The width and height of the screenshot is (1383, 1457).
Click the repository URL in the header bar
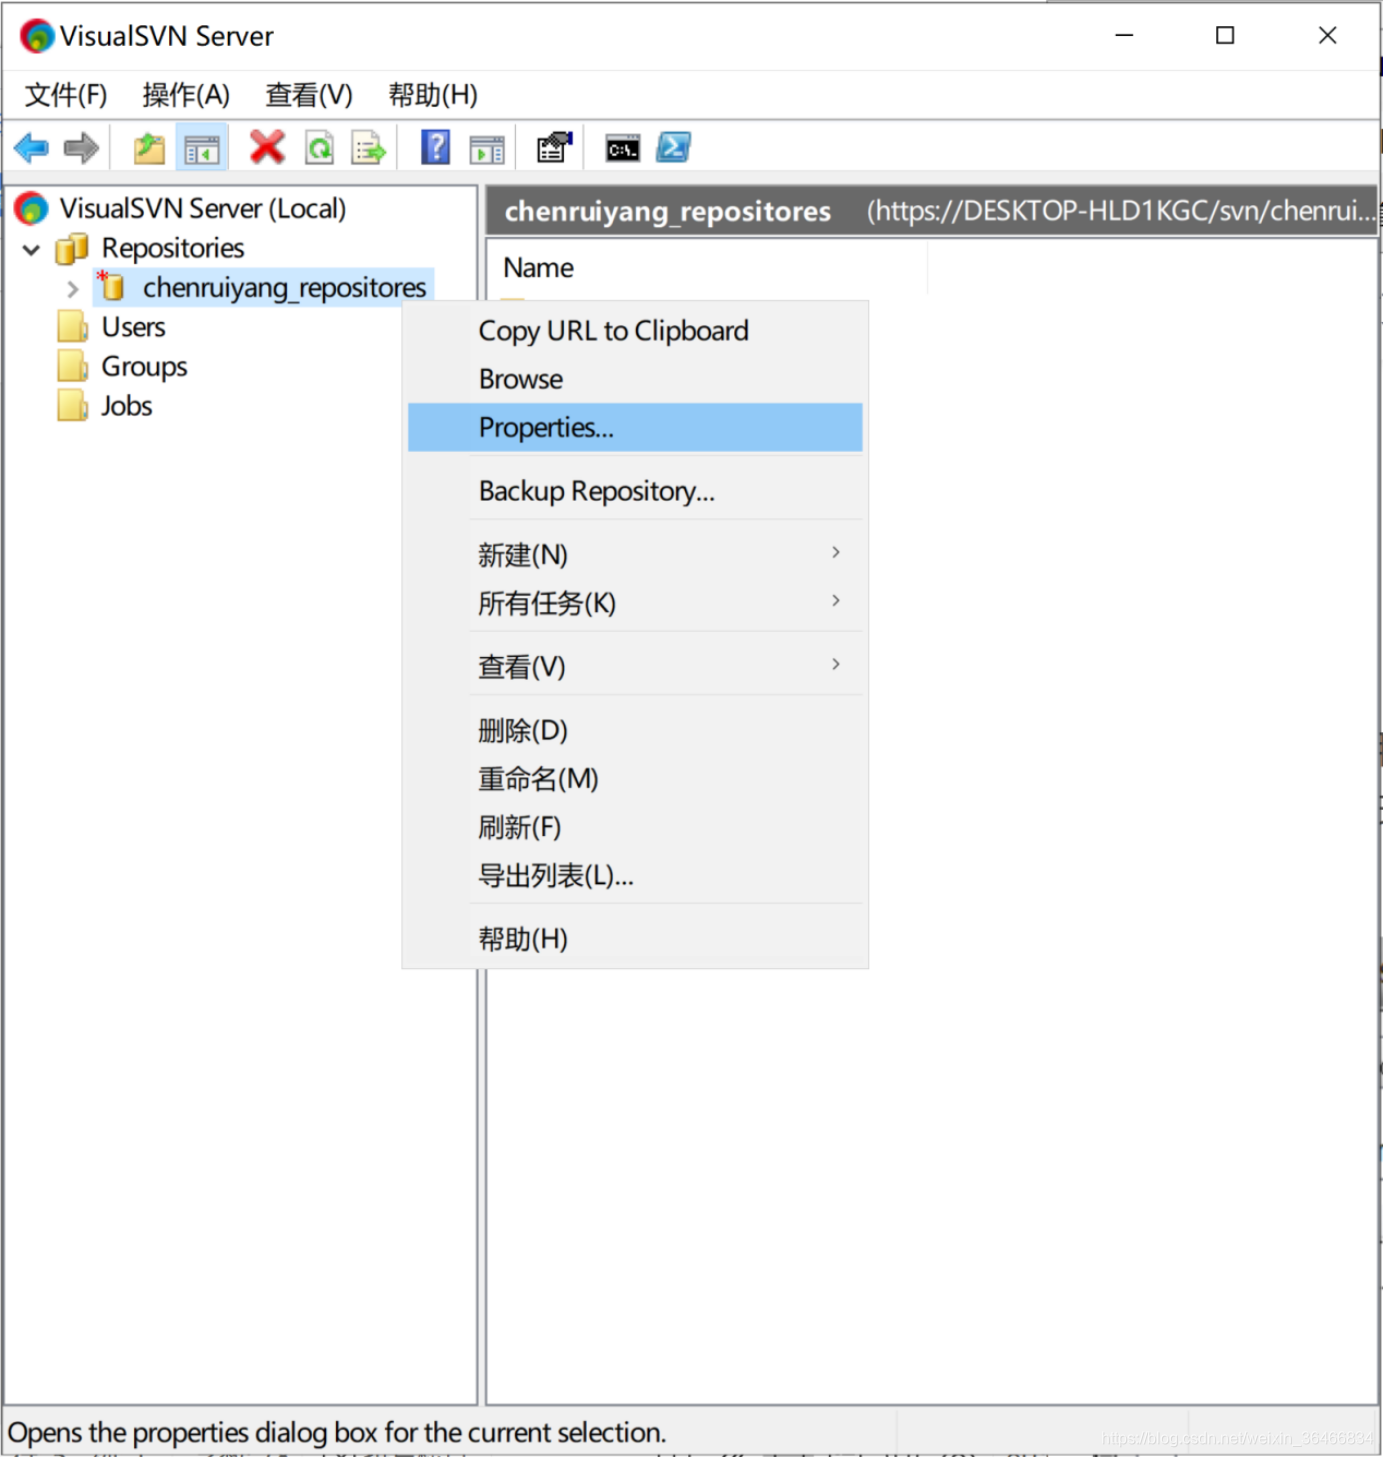pyautogui.click(x=1120, y=211)
